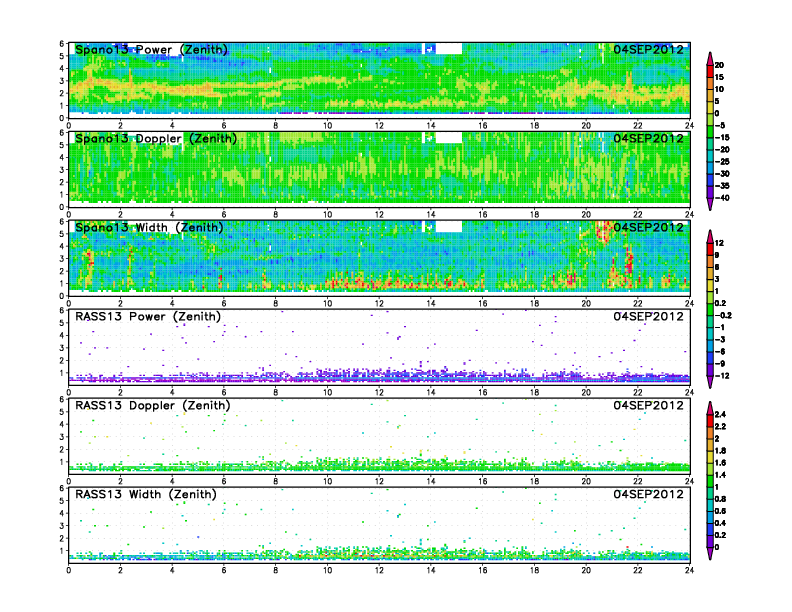Click the "RASS13 Width (Zenith)" panel title
Viewport: 792px width, 612px height.
coord(146,494)
